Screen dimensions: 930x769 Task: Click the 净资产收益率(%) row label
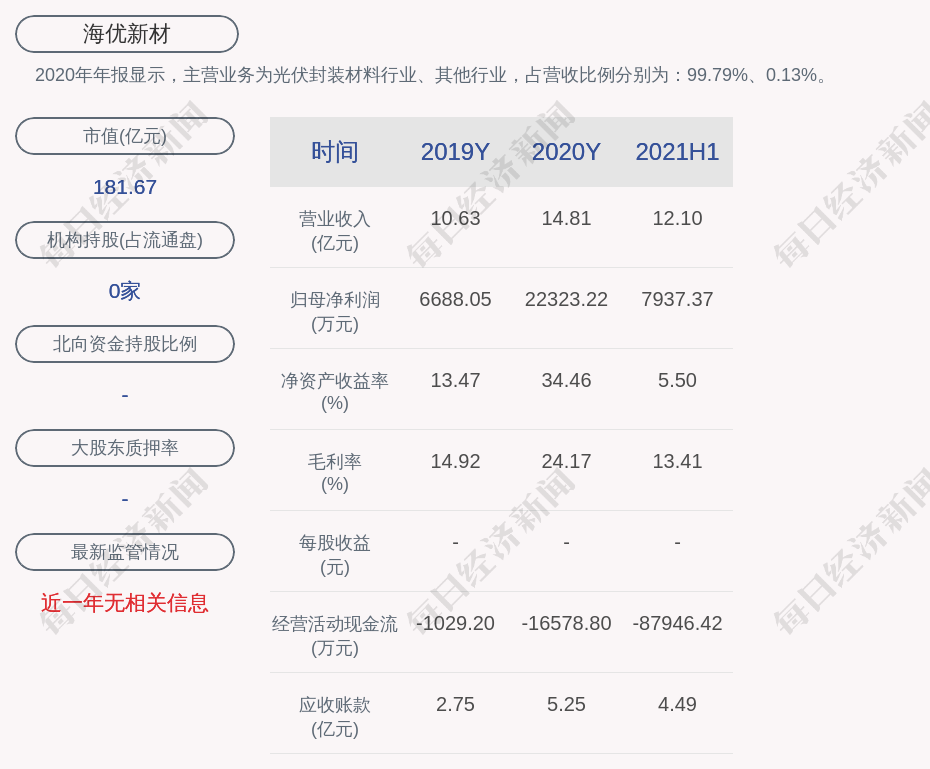pyautogui.click(x=335, y=392)
